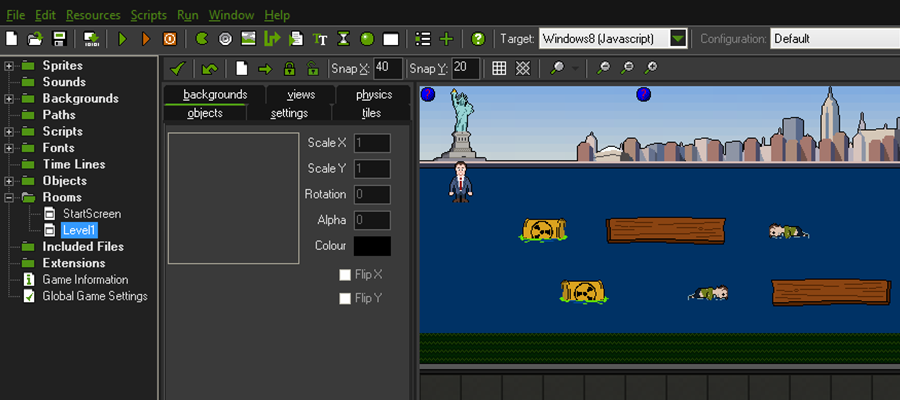Screen dimensions: 900x400
Task: Undo the last room change
Action: (x=209, y=69)
